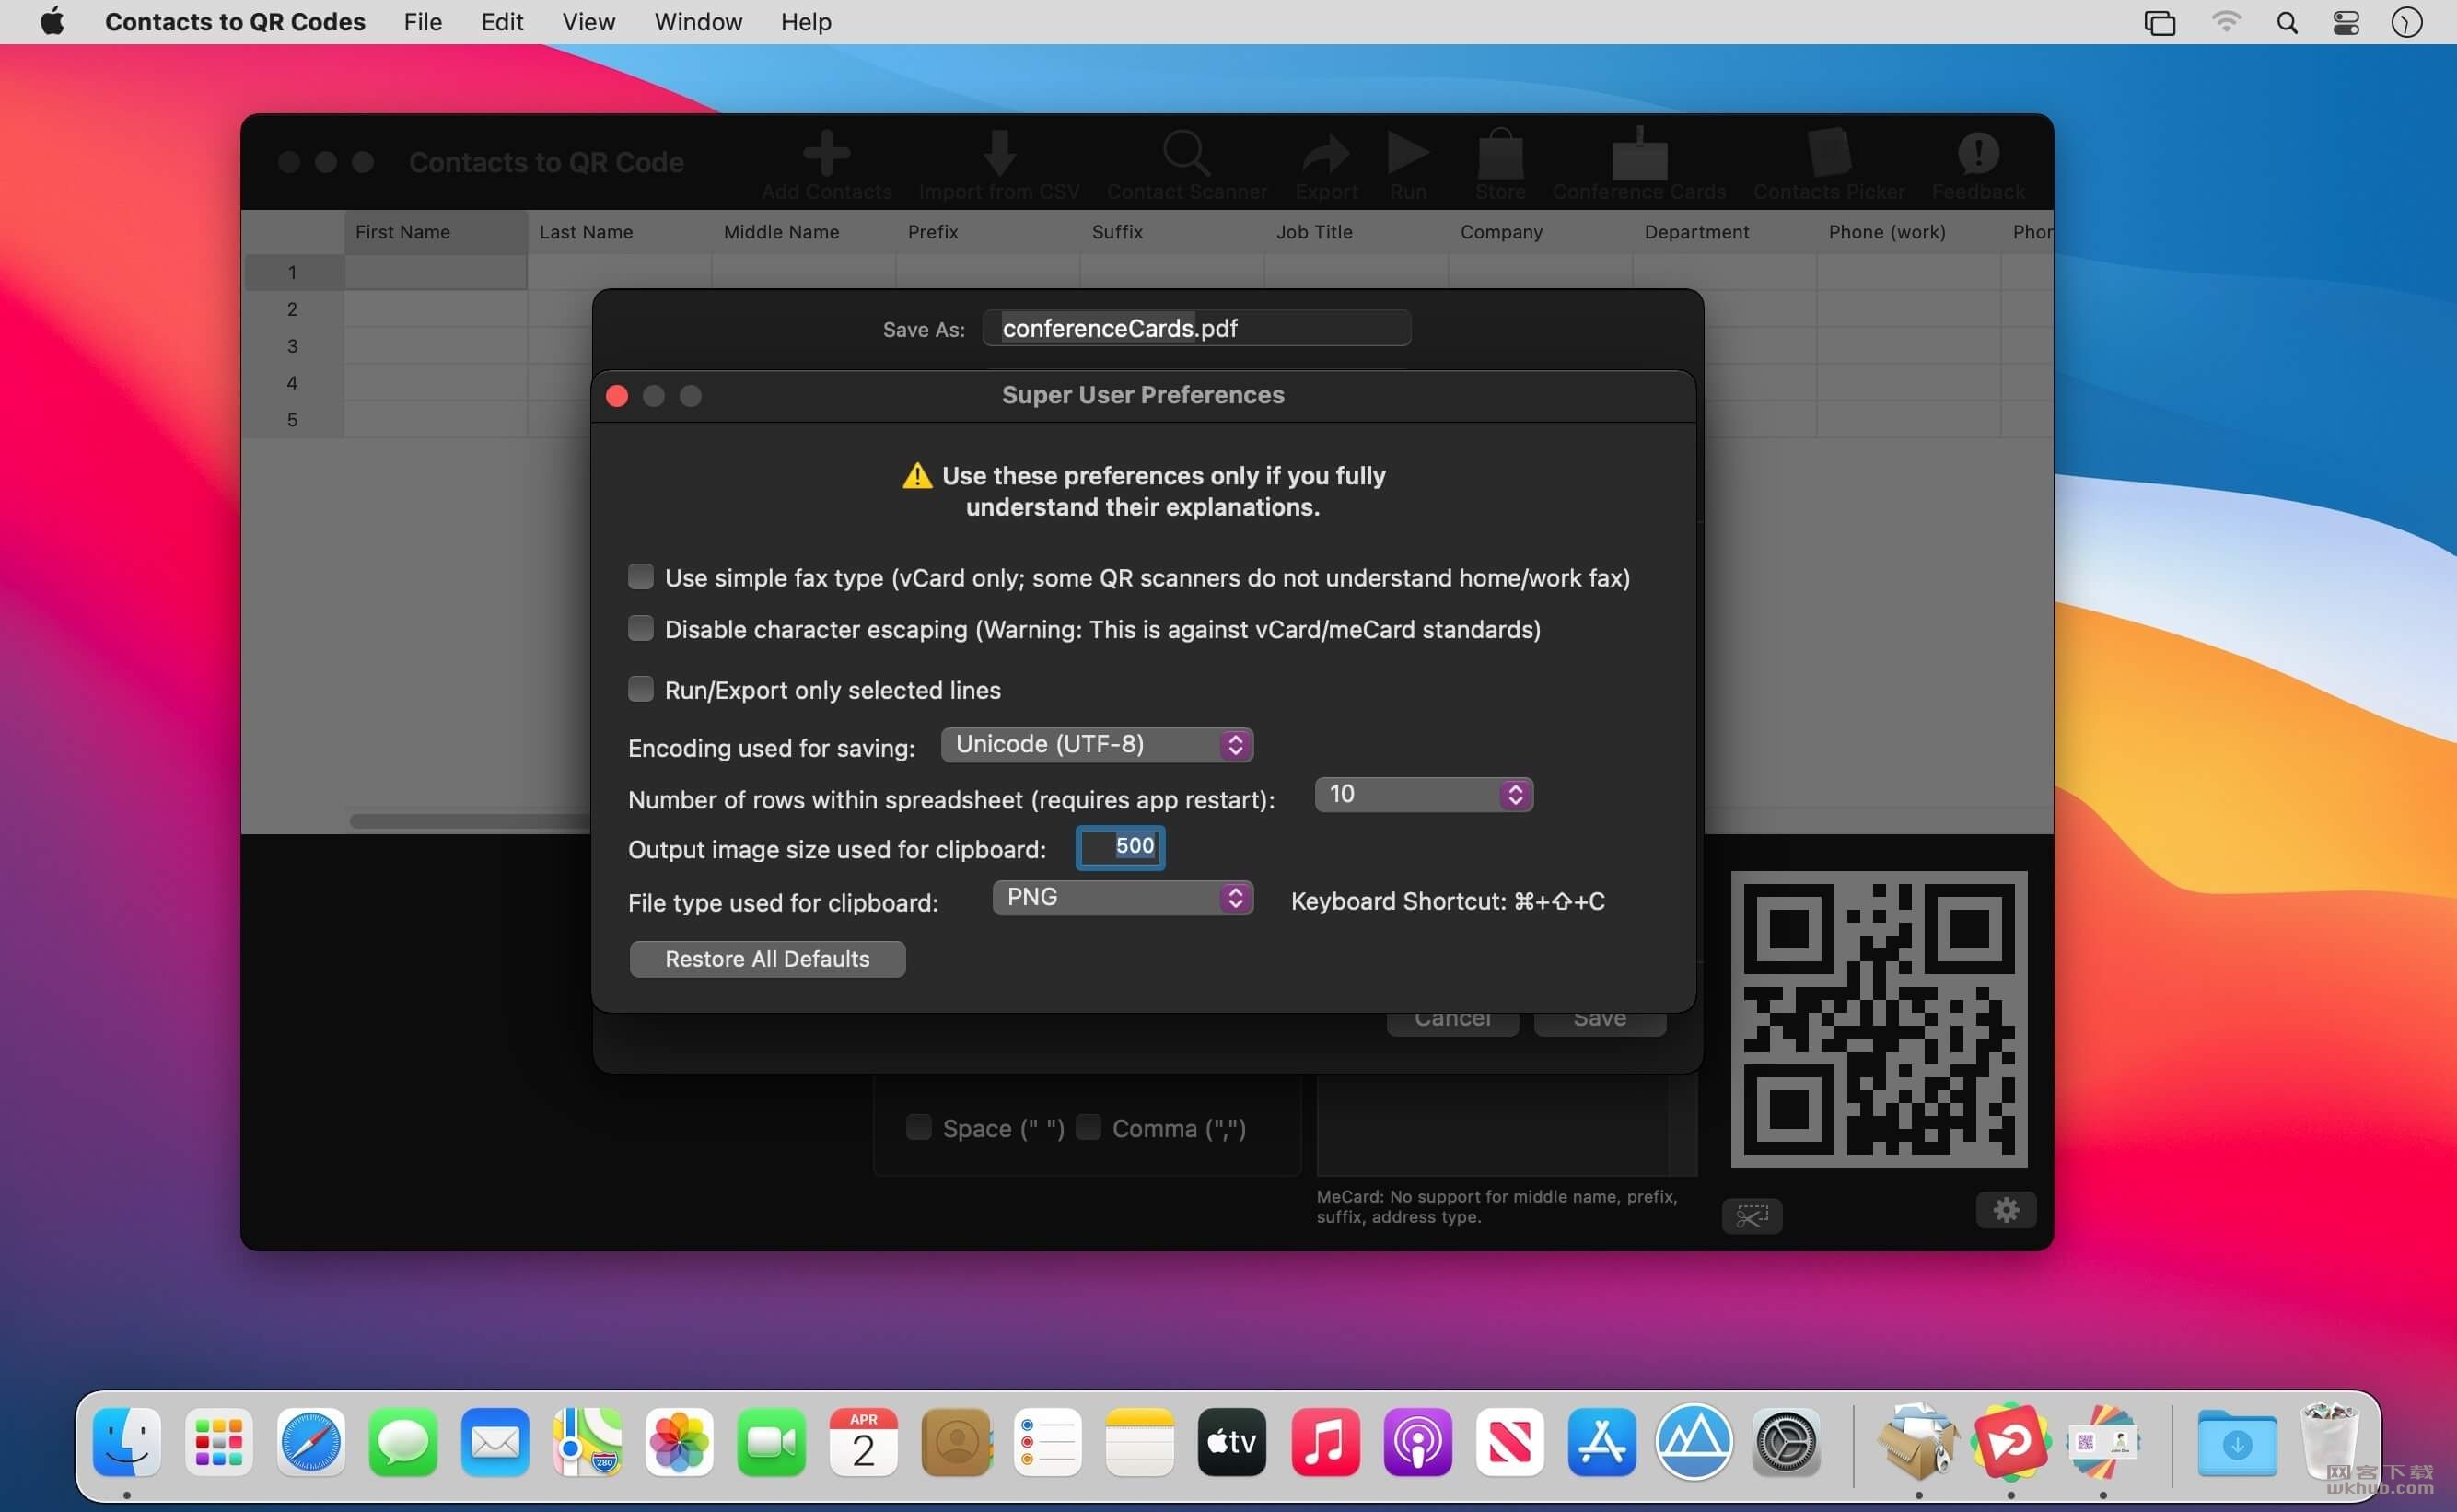Click the output image size field
The height and width of the screenshot is (1512, 2457).
click(1120, 846)
